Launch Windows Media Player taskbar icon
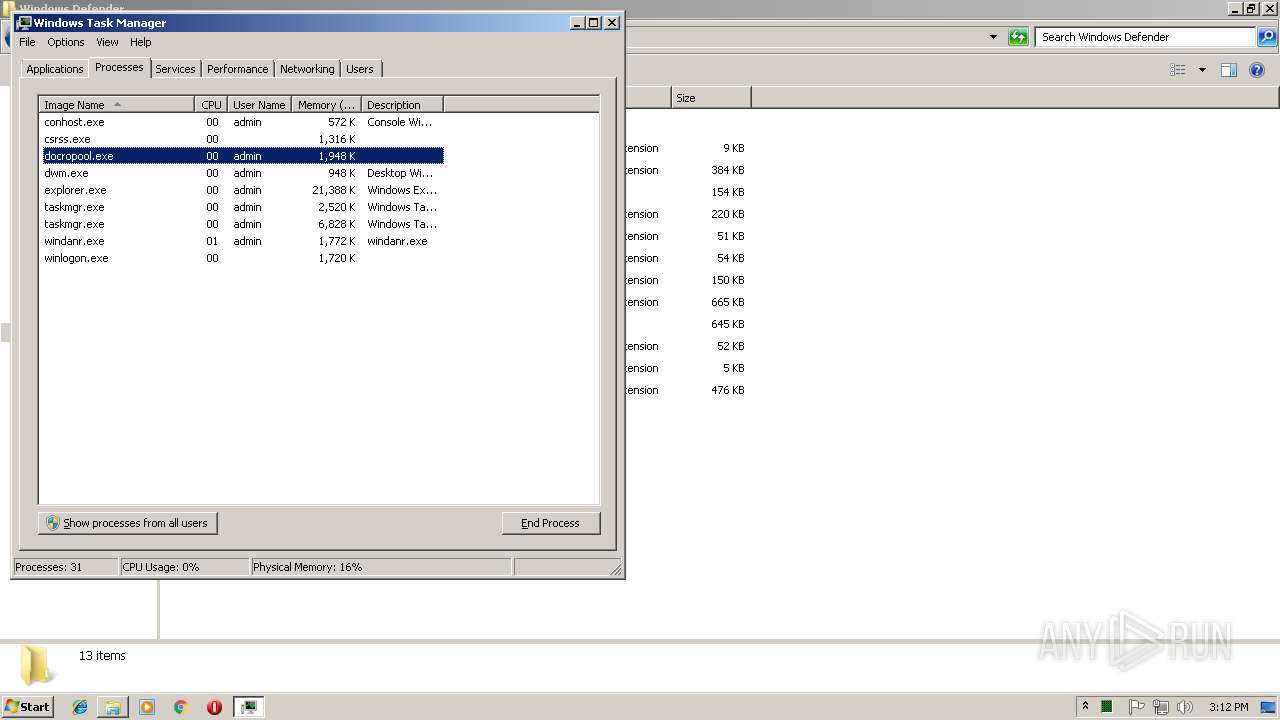The image size is (1280, 720). coord(147,707)
